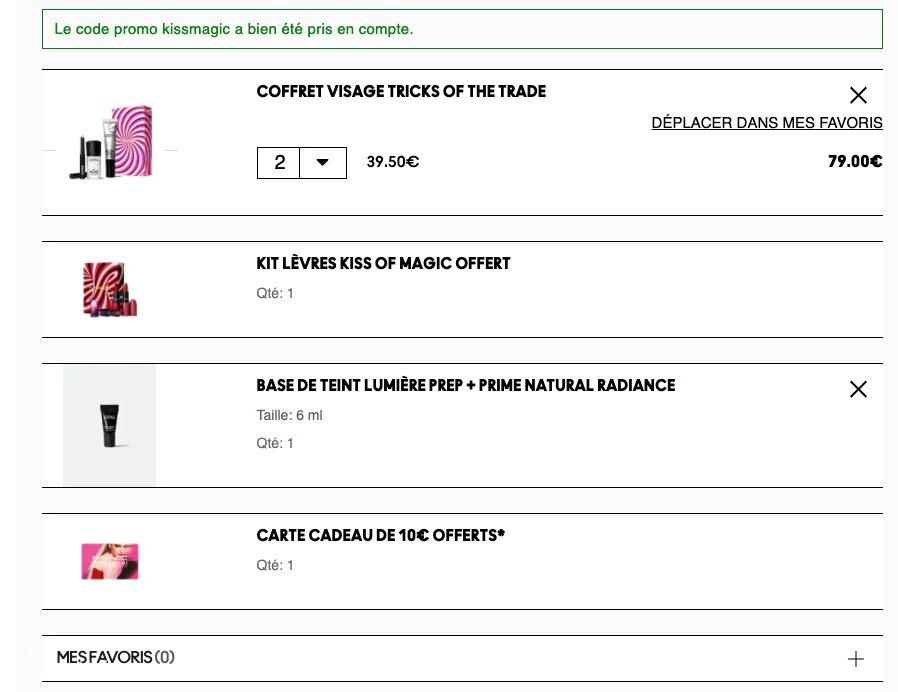The width and height of the screenshot is (898, 692).
Task: Click the quantity value 2 box
Action: coord(279,163)
